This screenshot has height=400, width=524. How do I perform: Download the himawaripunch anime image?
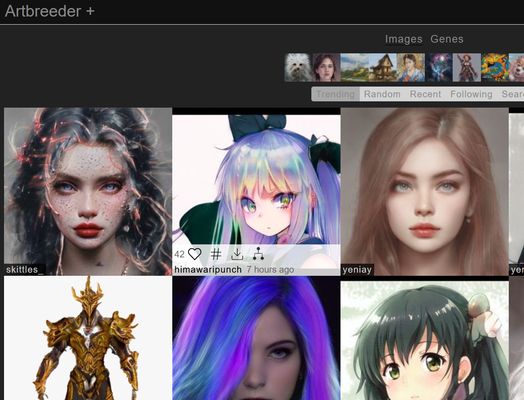[x=237, y=255]
